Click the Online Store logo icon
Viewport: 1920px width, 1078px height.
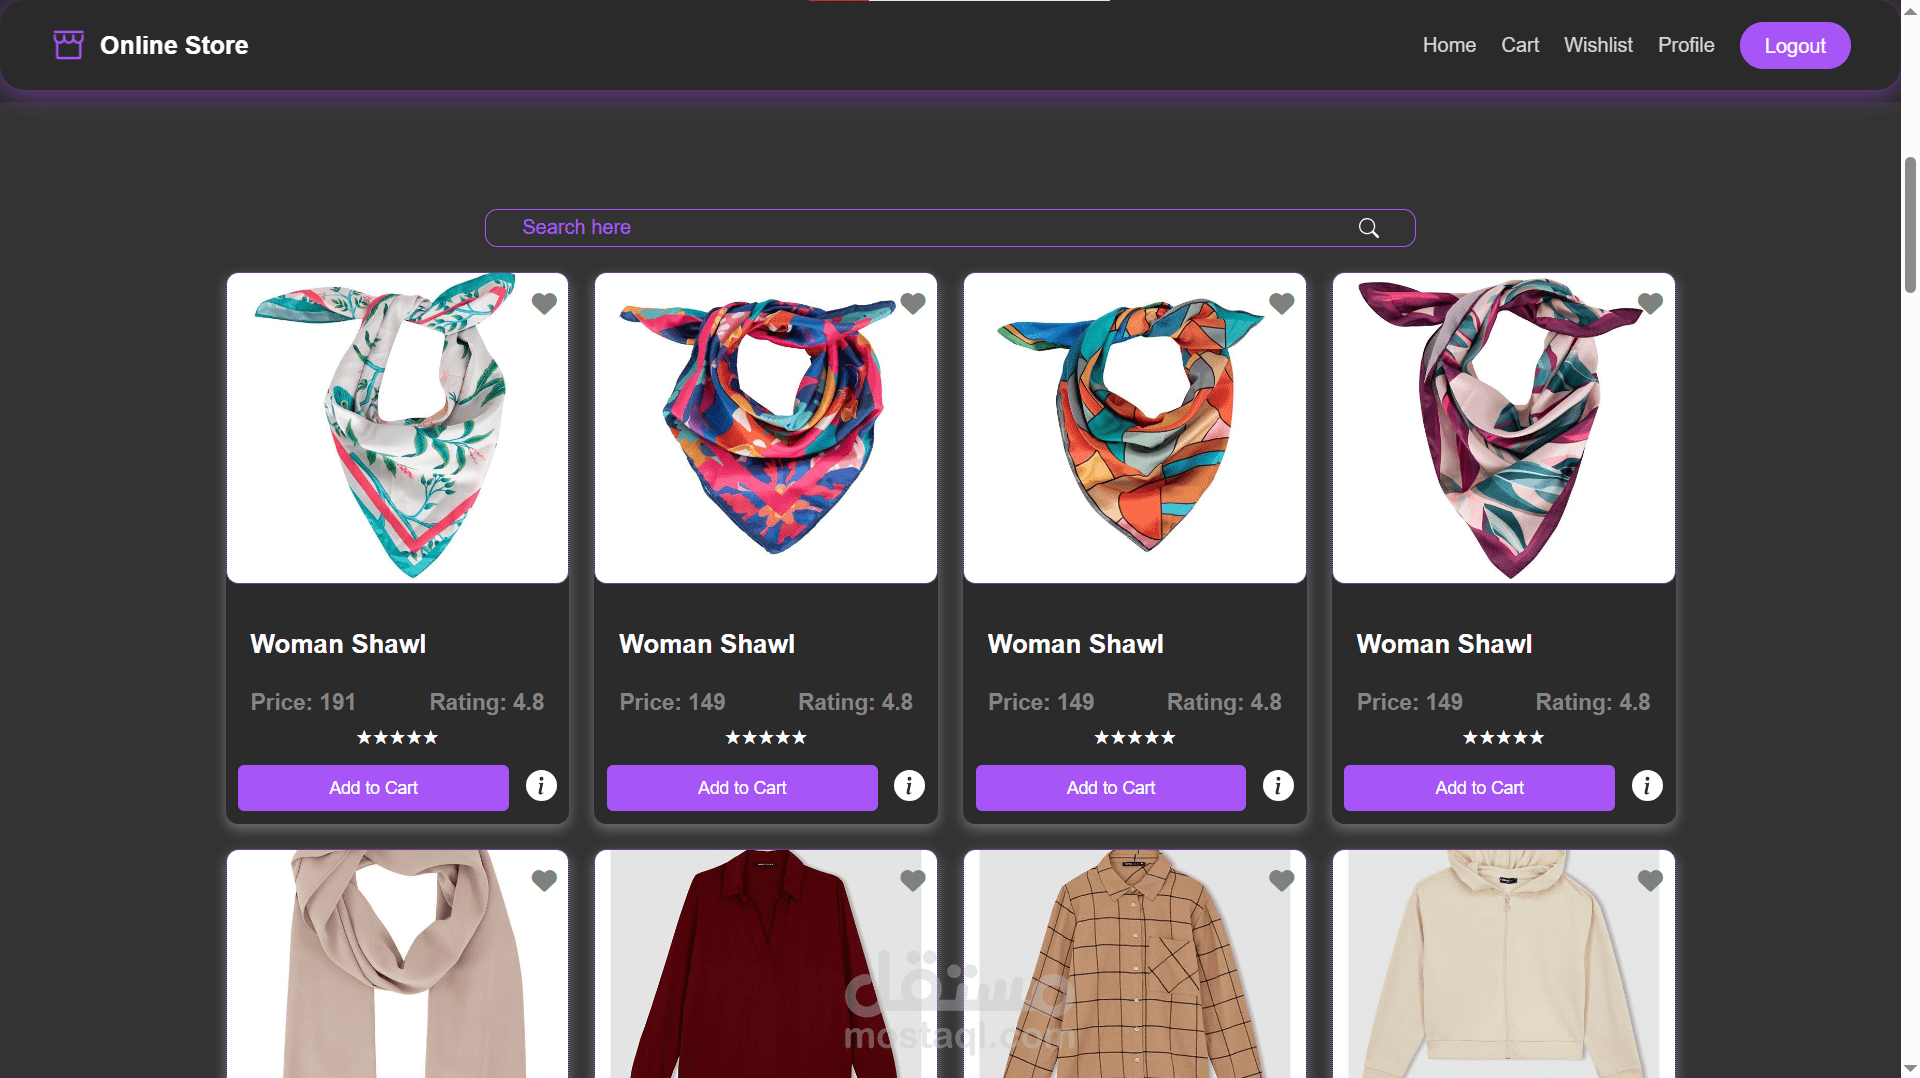pyautogui.click(x=68, y=45)
